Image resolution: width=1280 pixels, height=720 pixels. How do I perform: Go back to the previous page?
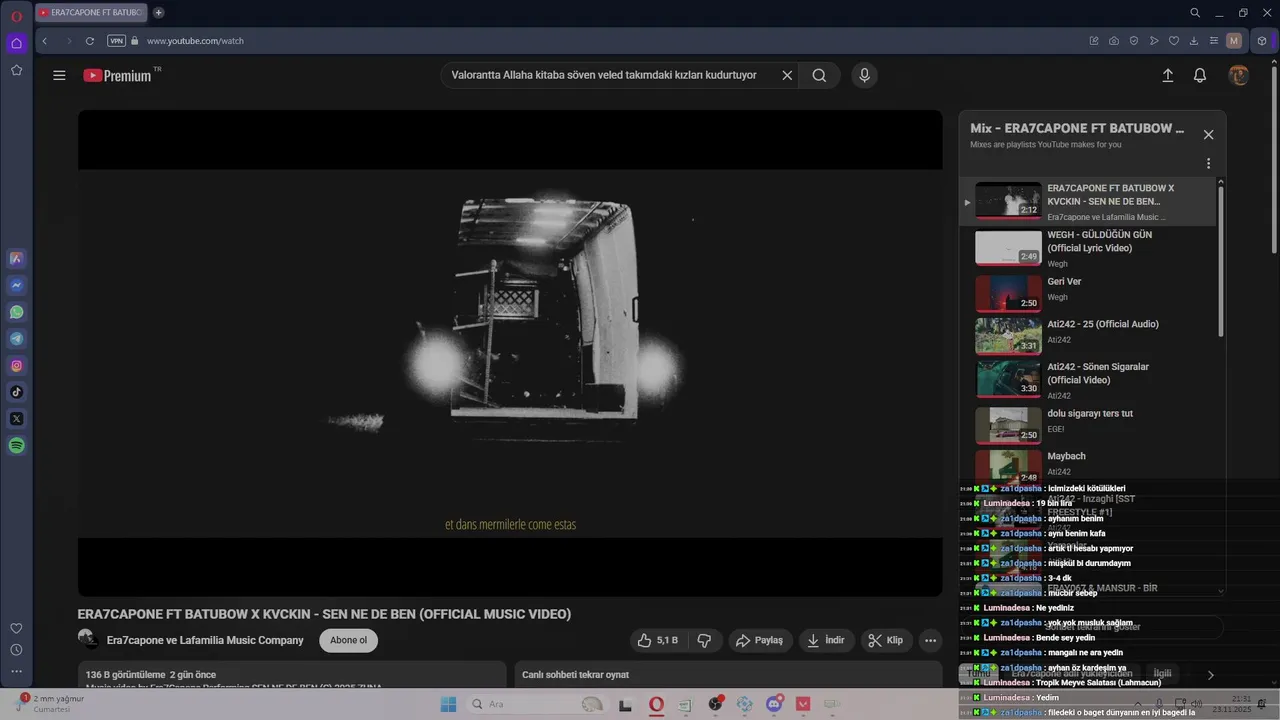click(44, 41)
